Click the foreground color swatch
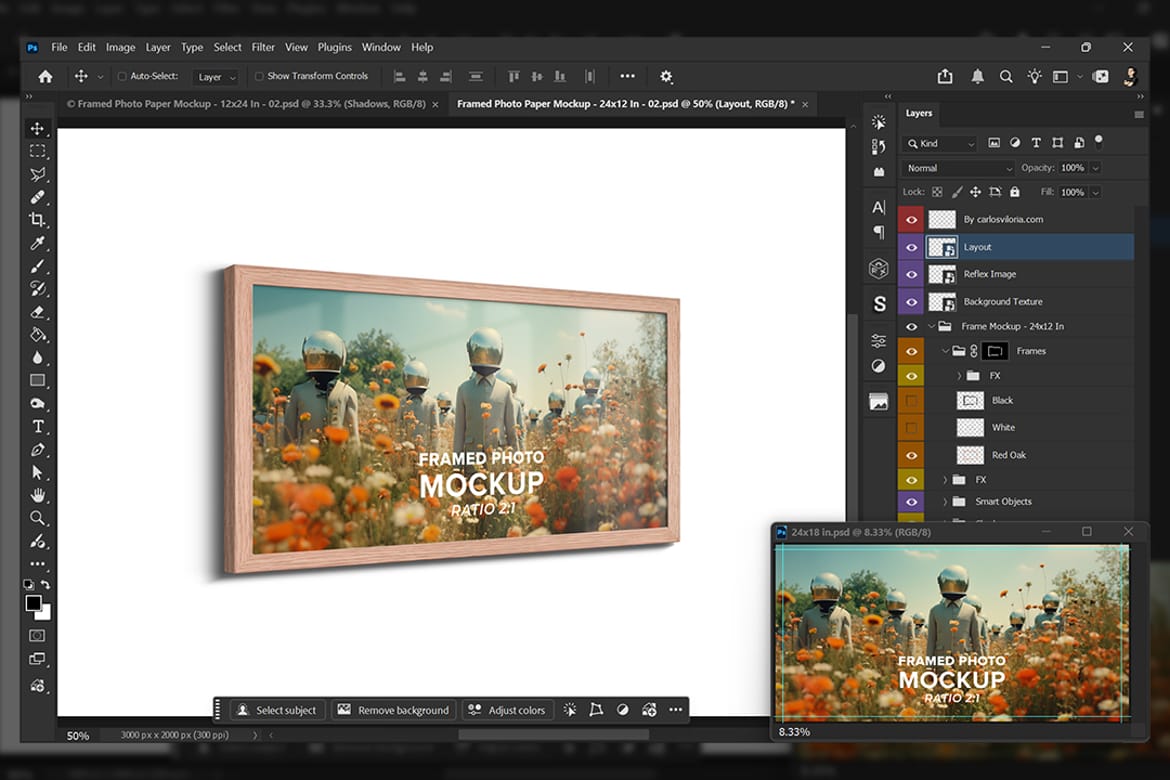Viewport: 1170px width, 780px height. (34, 604)
